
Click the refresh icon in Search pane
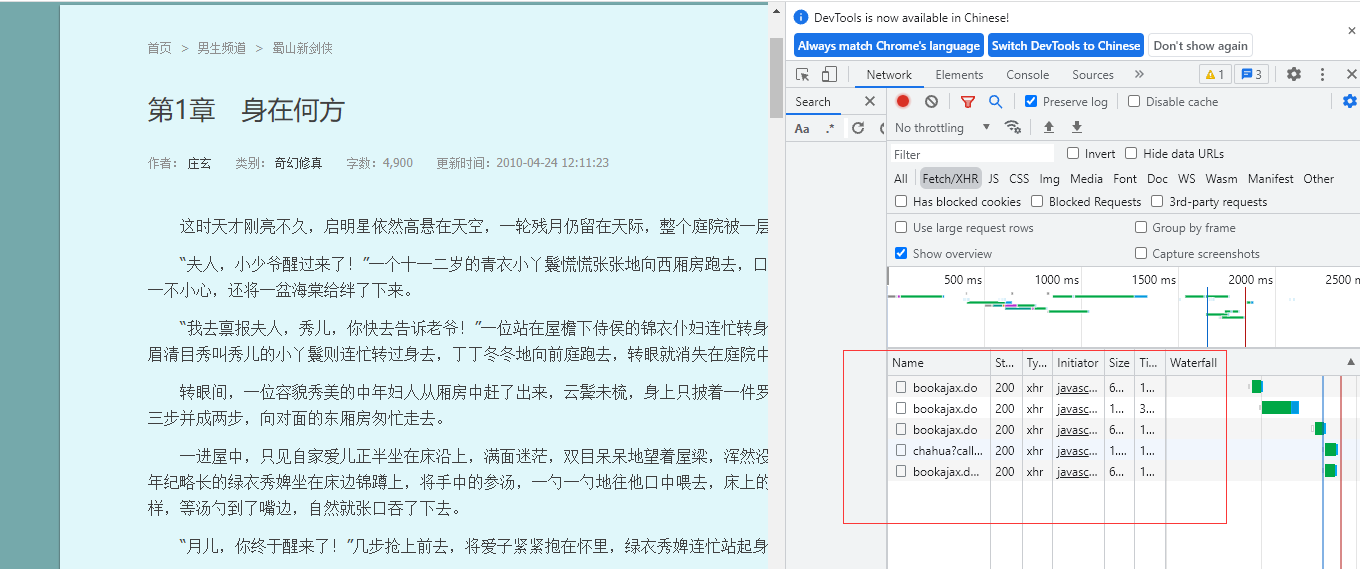858,128
